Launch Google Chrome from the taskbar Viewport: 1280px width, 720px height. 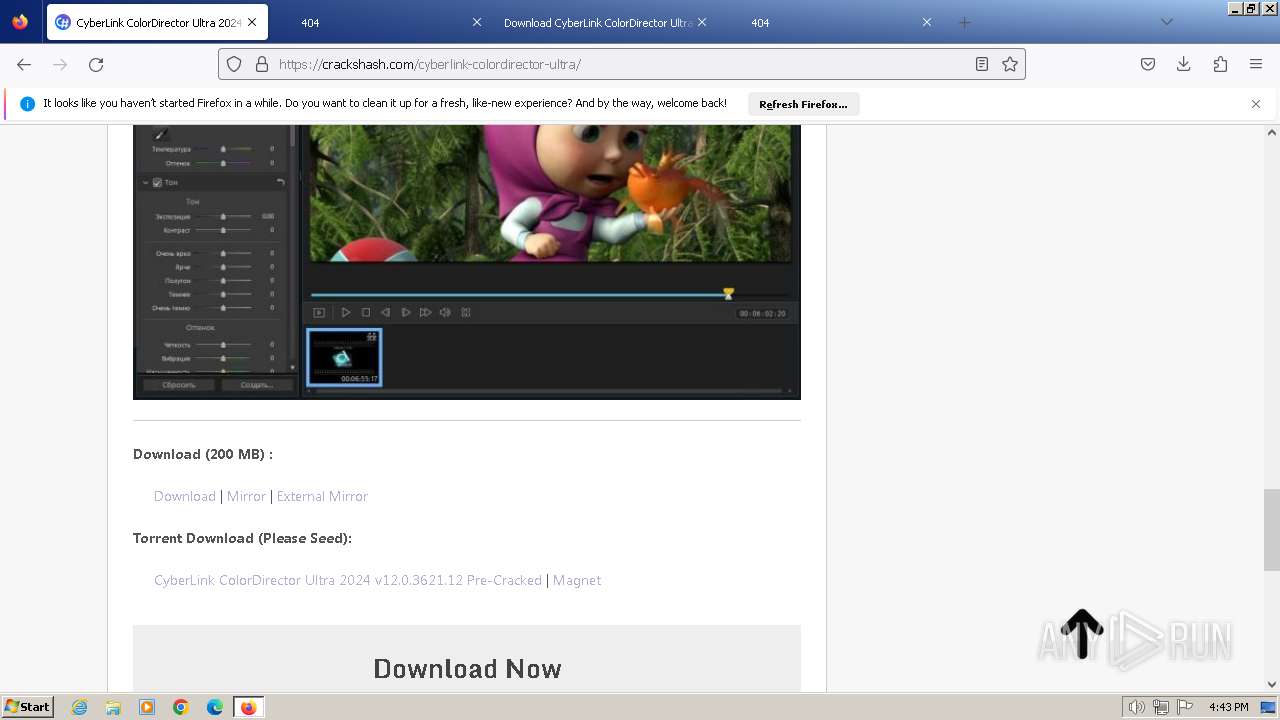(181, 707)
